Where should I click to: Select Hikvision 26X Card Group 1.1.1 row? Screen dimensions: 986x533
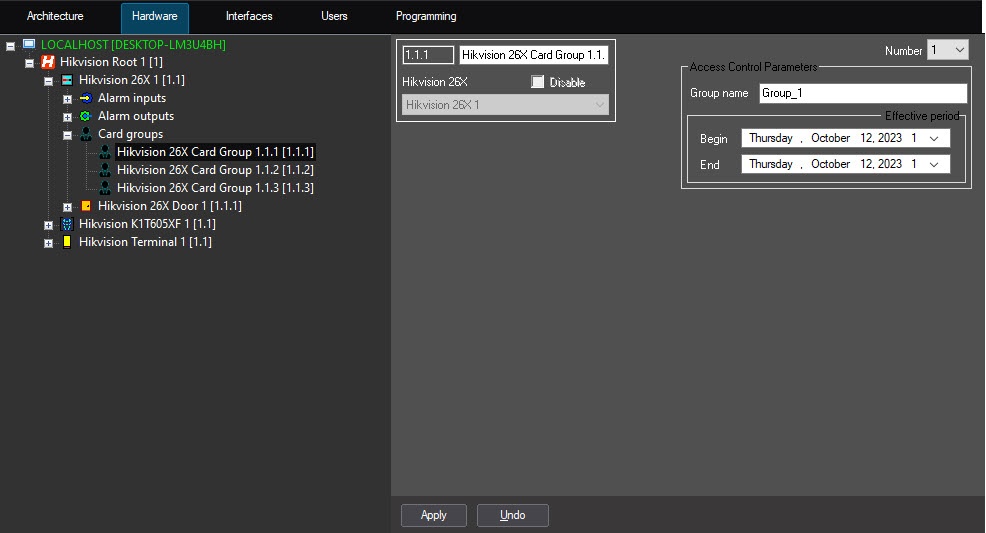215,152
